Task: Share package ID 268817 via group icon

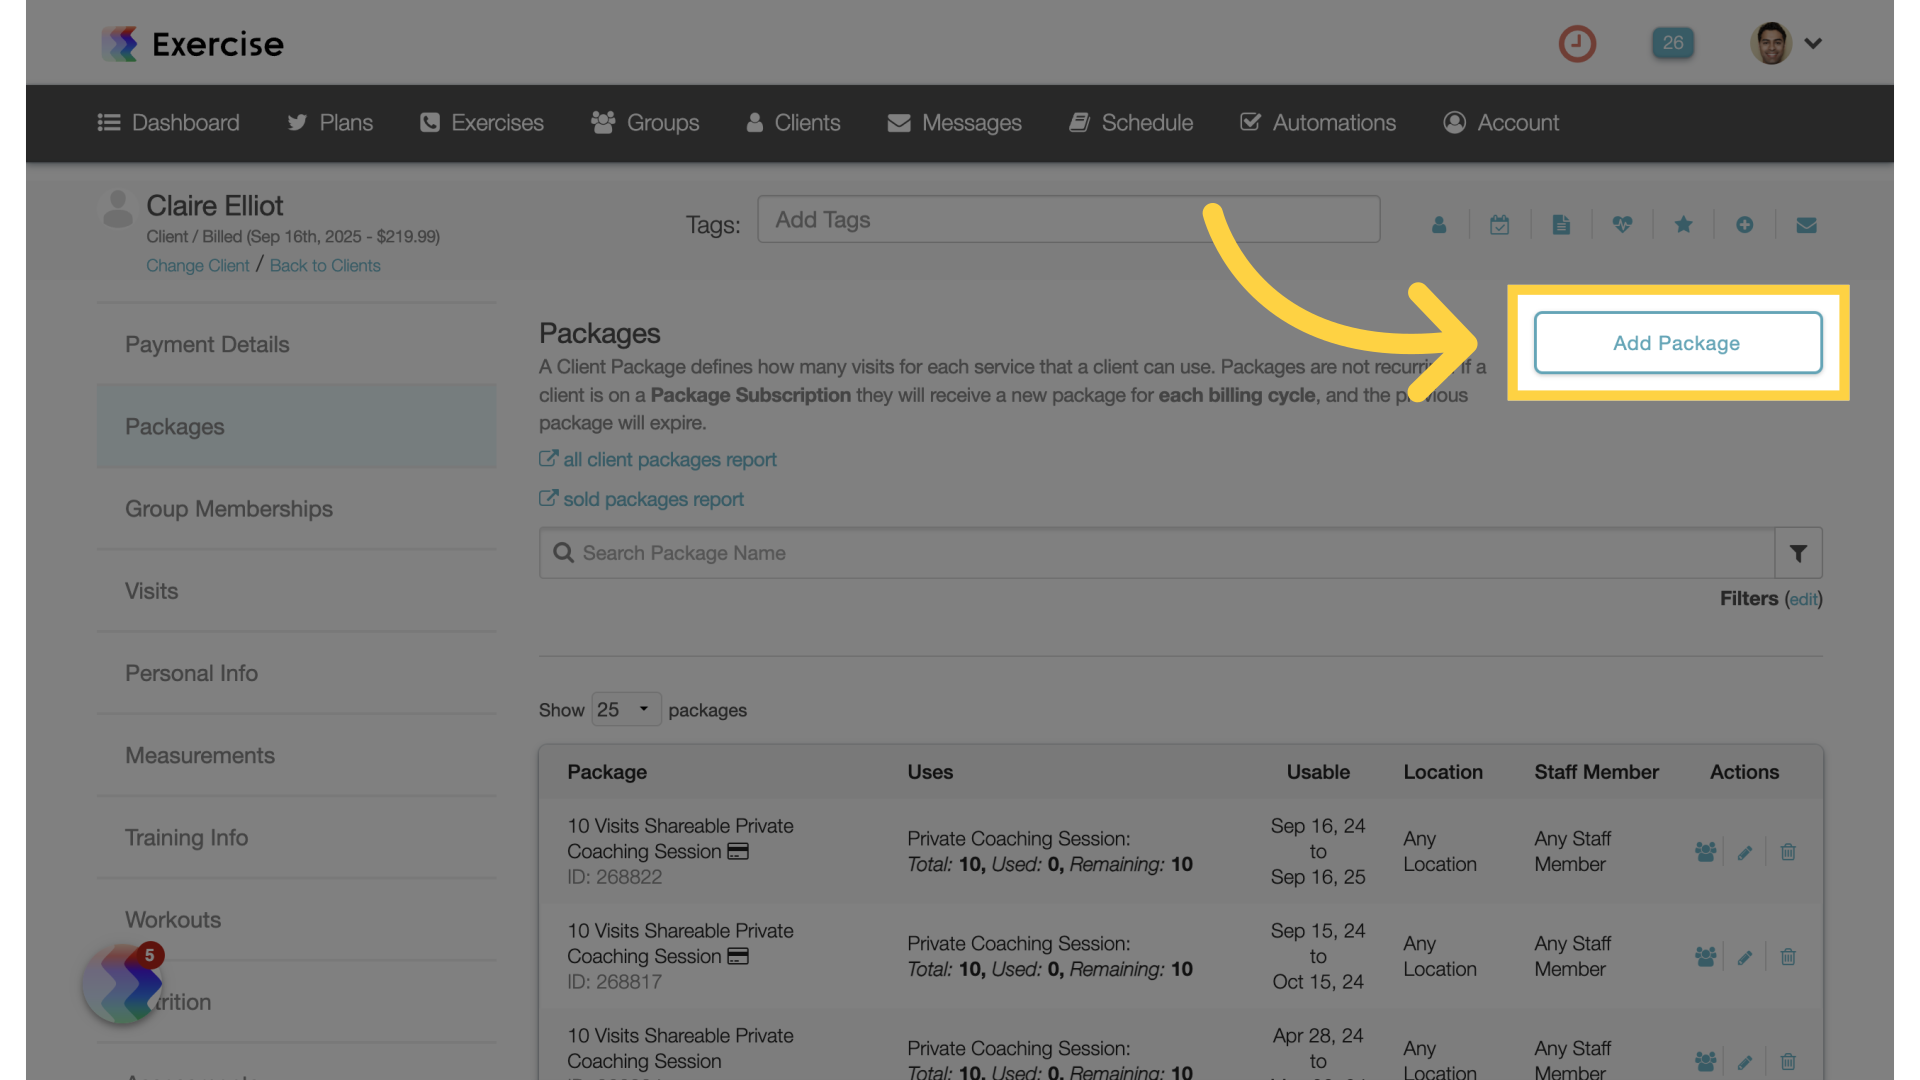Action: click(1706, 957)
